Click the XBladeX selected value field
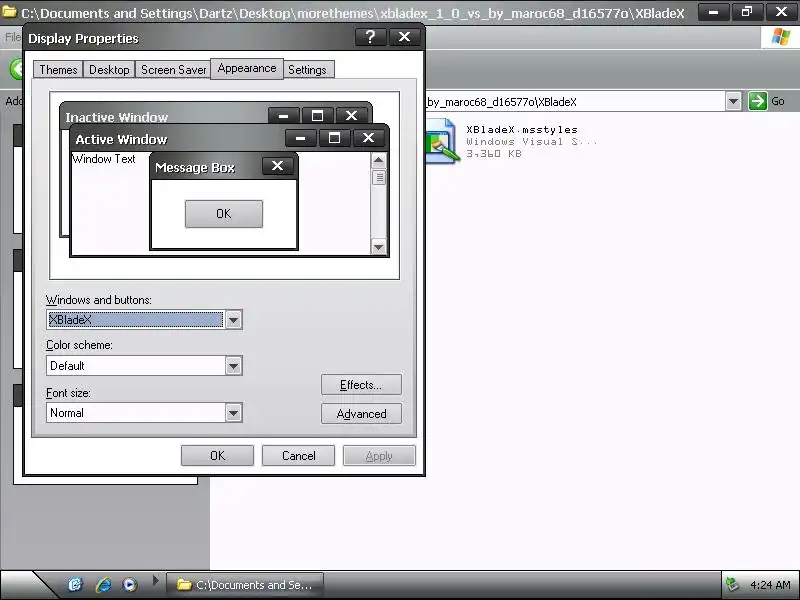 (x=135, y=320)
